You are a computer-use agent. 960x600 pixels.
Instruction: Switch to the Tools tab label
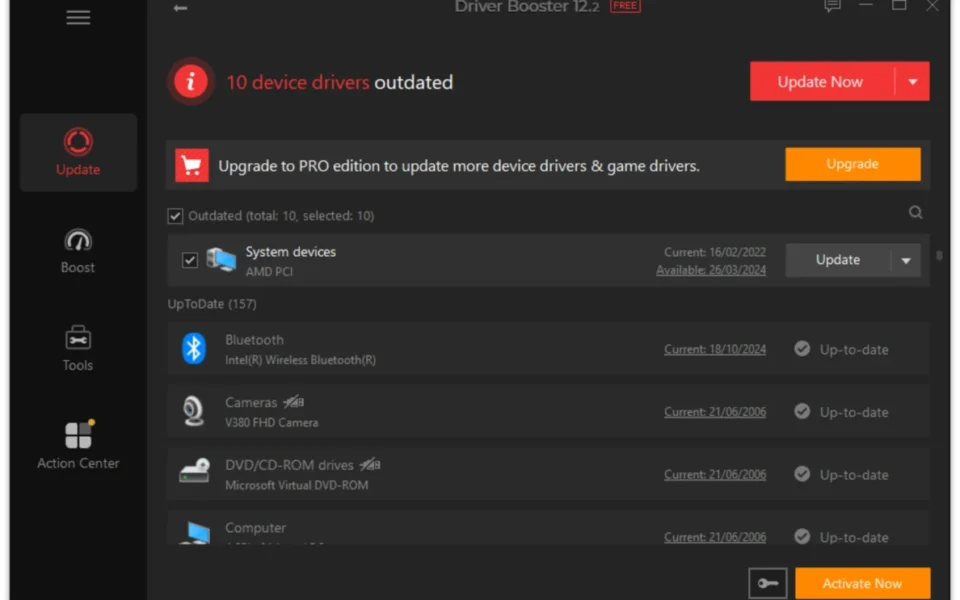[x=78, y=366]
